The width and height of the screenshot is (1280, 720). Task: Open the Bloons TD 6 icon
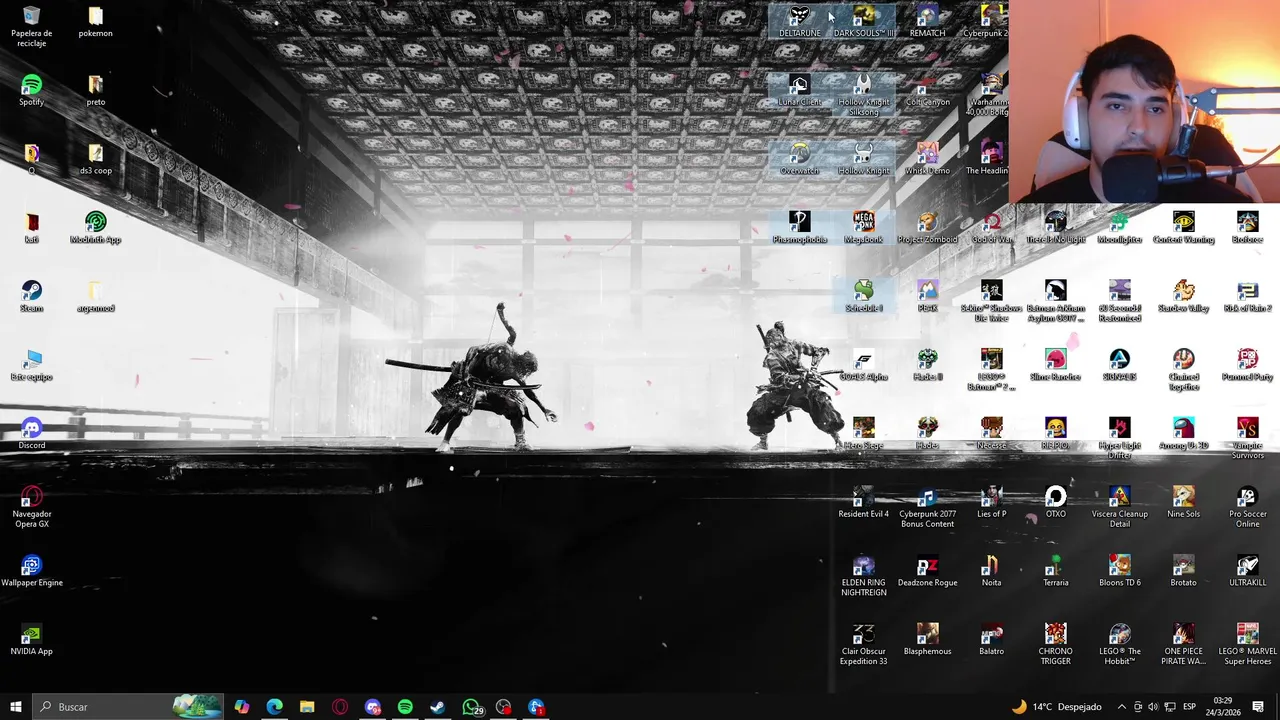(1119, 571)
